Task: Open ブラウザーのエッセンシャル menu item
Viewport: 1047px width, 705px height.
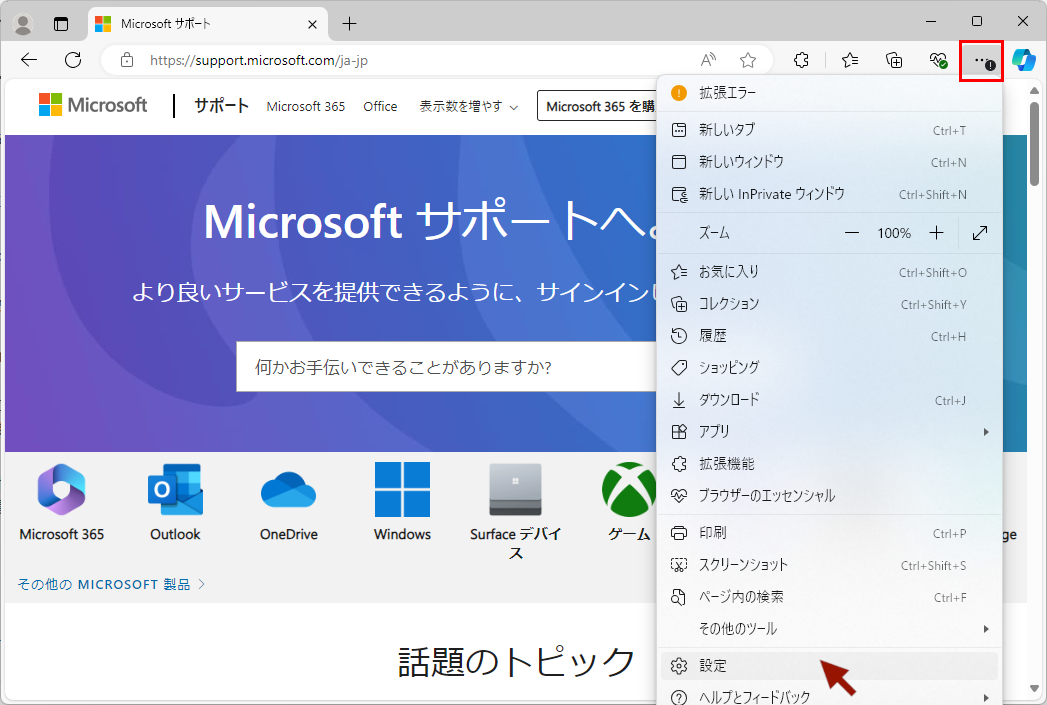Action: pos(829,495)
